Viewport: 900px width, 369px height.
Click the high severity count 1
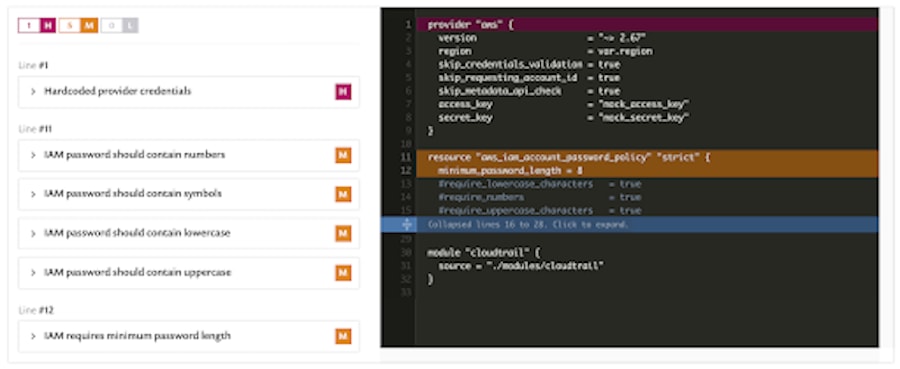(x=29, y=26)
